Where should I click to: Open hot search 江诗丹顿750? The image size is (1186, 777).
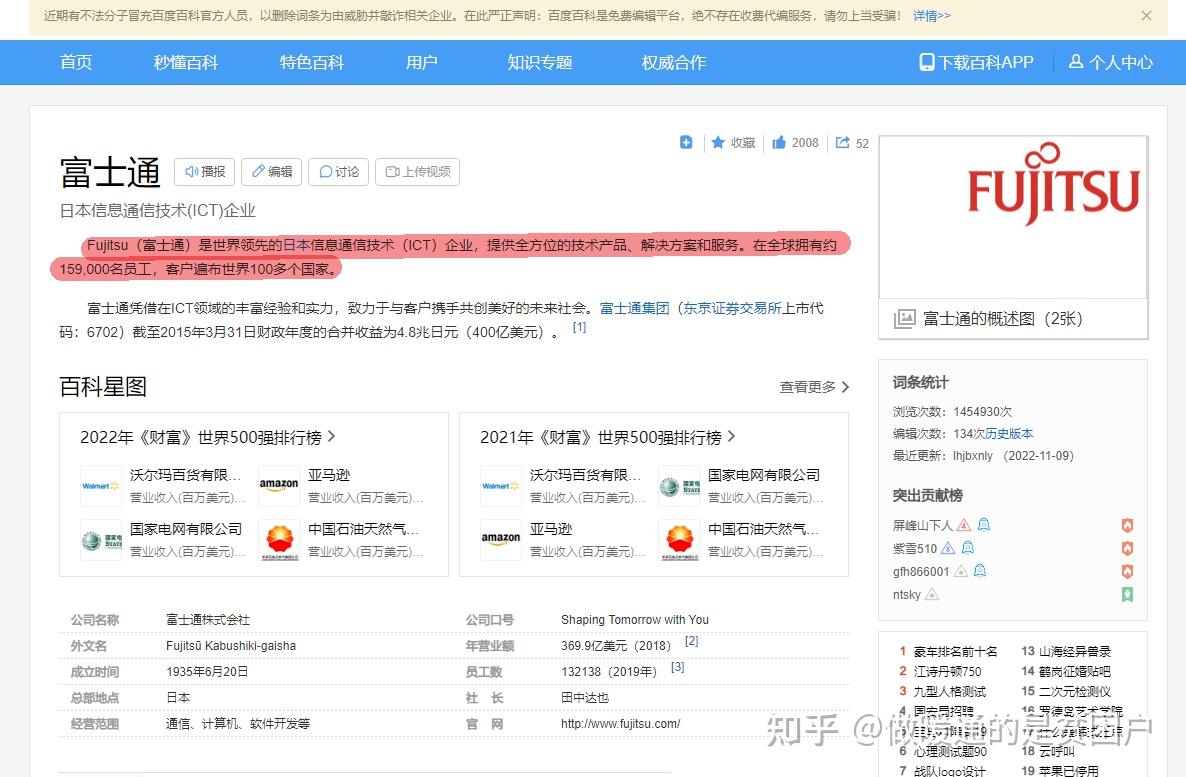point(947,672)
